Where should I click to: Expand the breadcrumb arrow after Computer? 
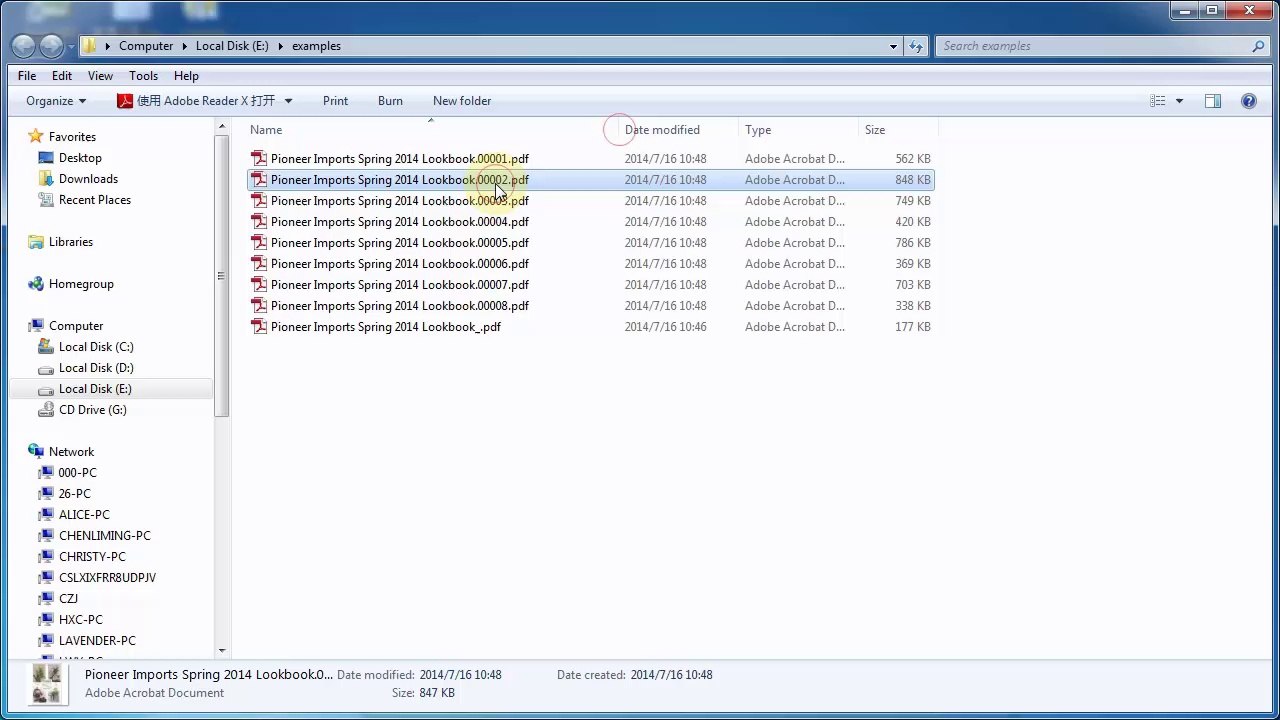[185, 46]
